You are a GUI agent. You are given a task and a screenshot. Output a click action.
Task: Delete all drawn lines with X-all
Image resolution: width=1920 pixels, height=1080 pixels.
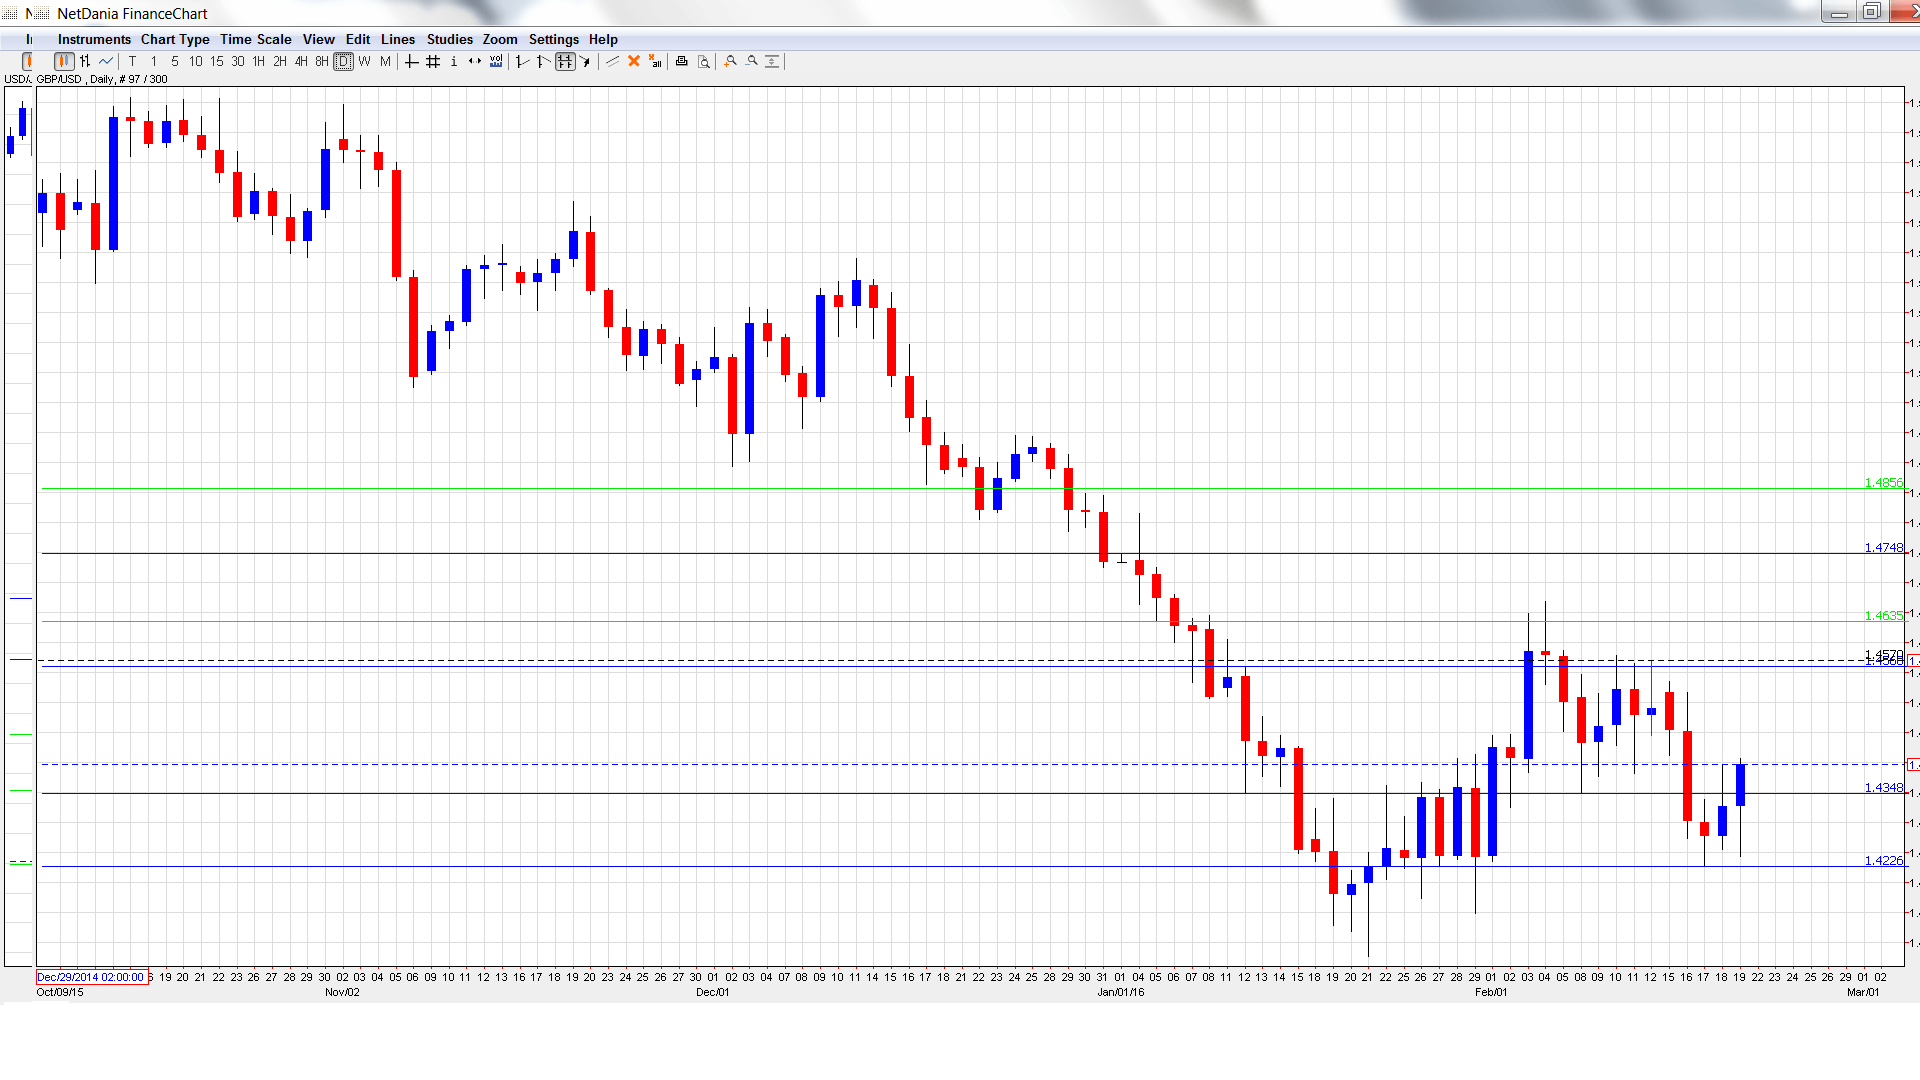[x=656, y=61]
